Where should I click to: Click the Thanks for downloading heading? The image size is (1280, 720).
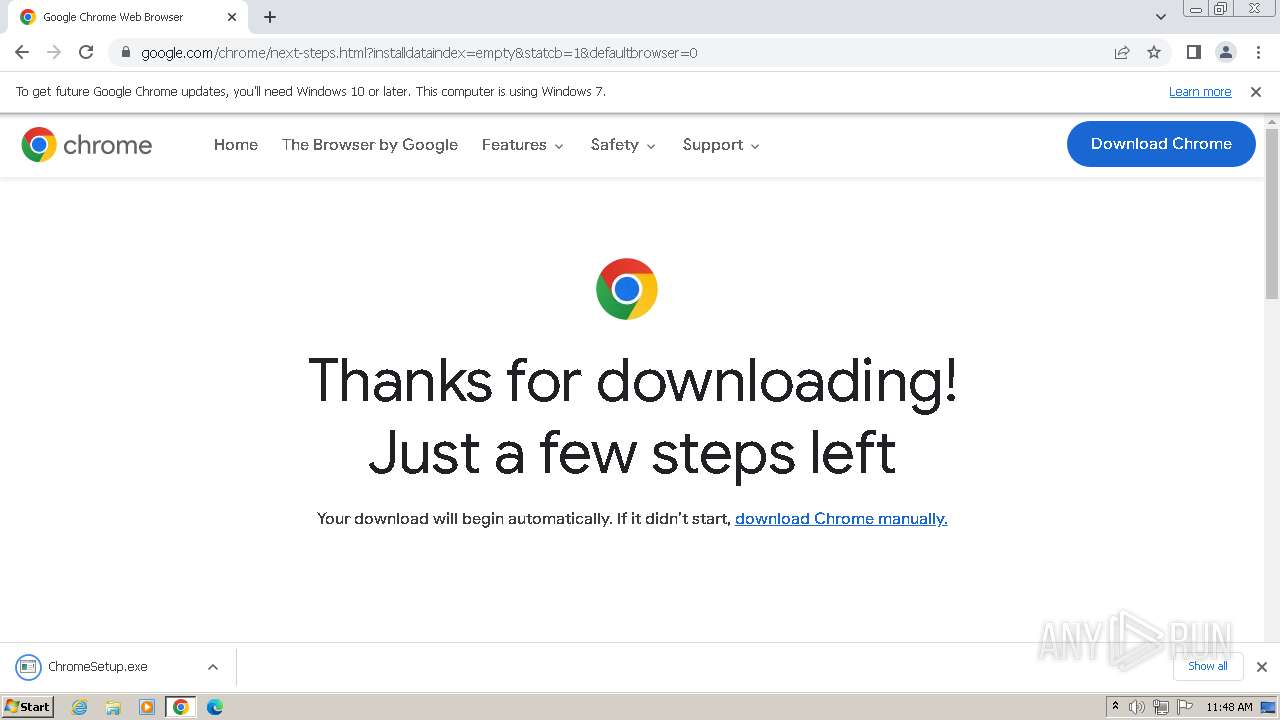click(x=632, y=417)
